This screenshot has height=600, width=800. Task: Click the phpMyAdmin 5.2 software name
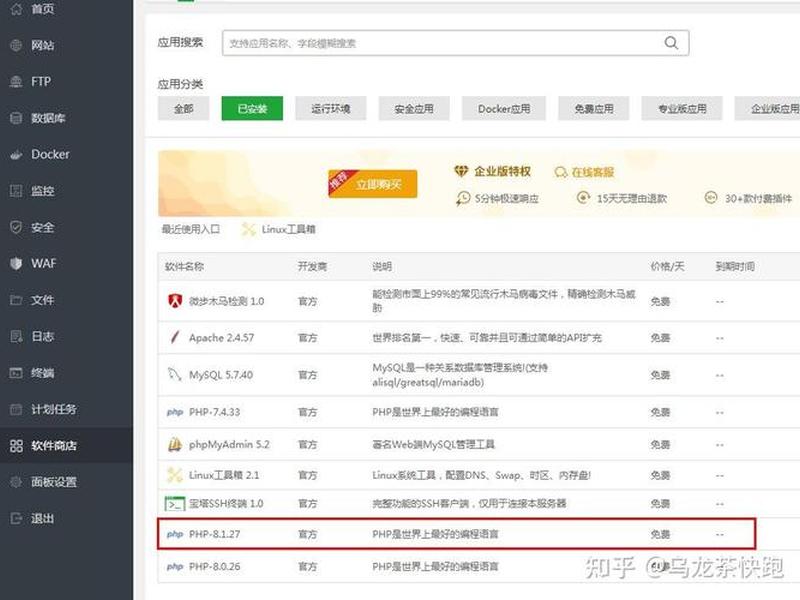[229, 444]
